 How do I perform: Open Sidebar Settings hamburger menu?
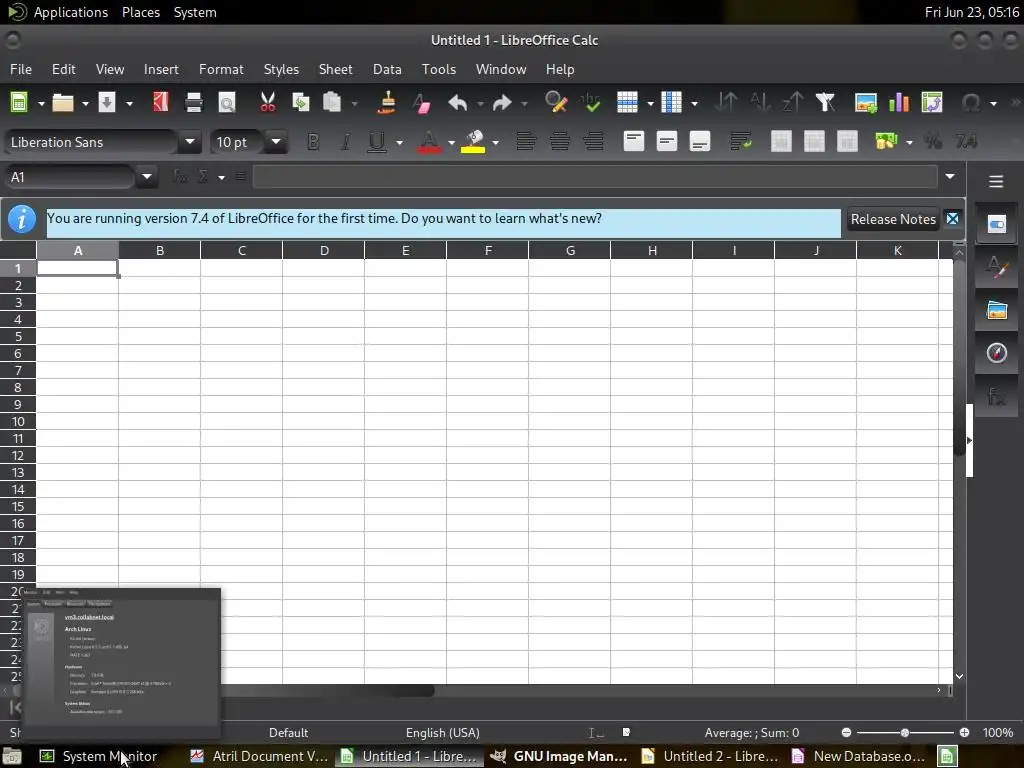click(996, 182)
